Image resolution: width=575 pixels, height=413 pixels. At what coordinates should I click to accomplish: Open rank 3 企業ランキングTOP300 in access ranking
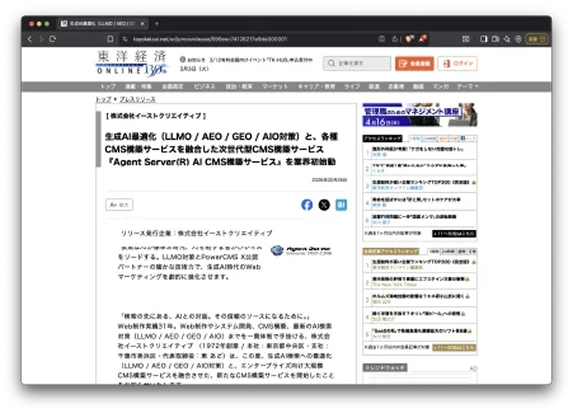click(x=420, y=182)
